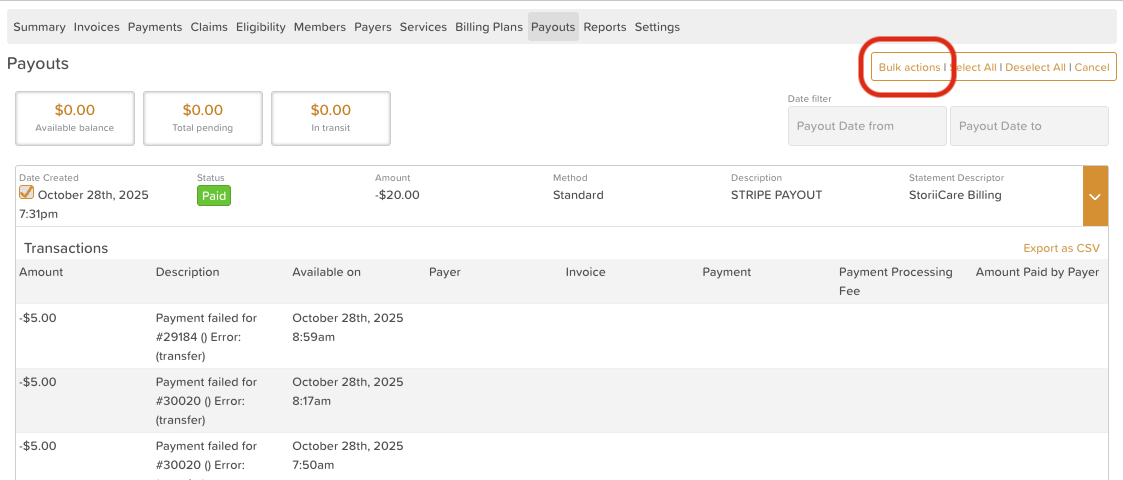Click Select All payouts link

point(973,67)
